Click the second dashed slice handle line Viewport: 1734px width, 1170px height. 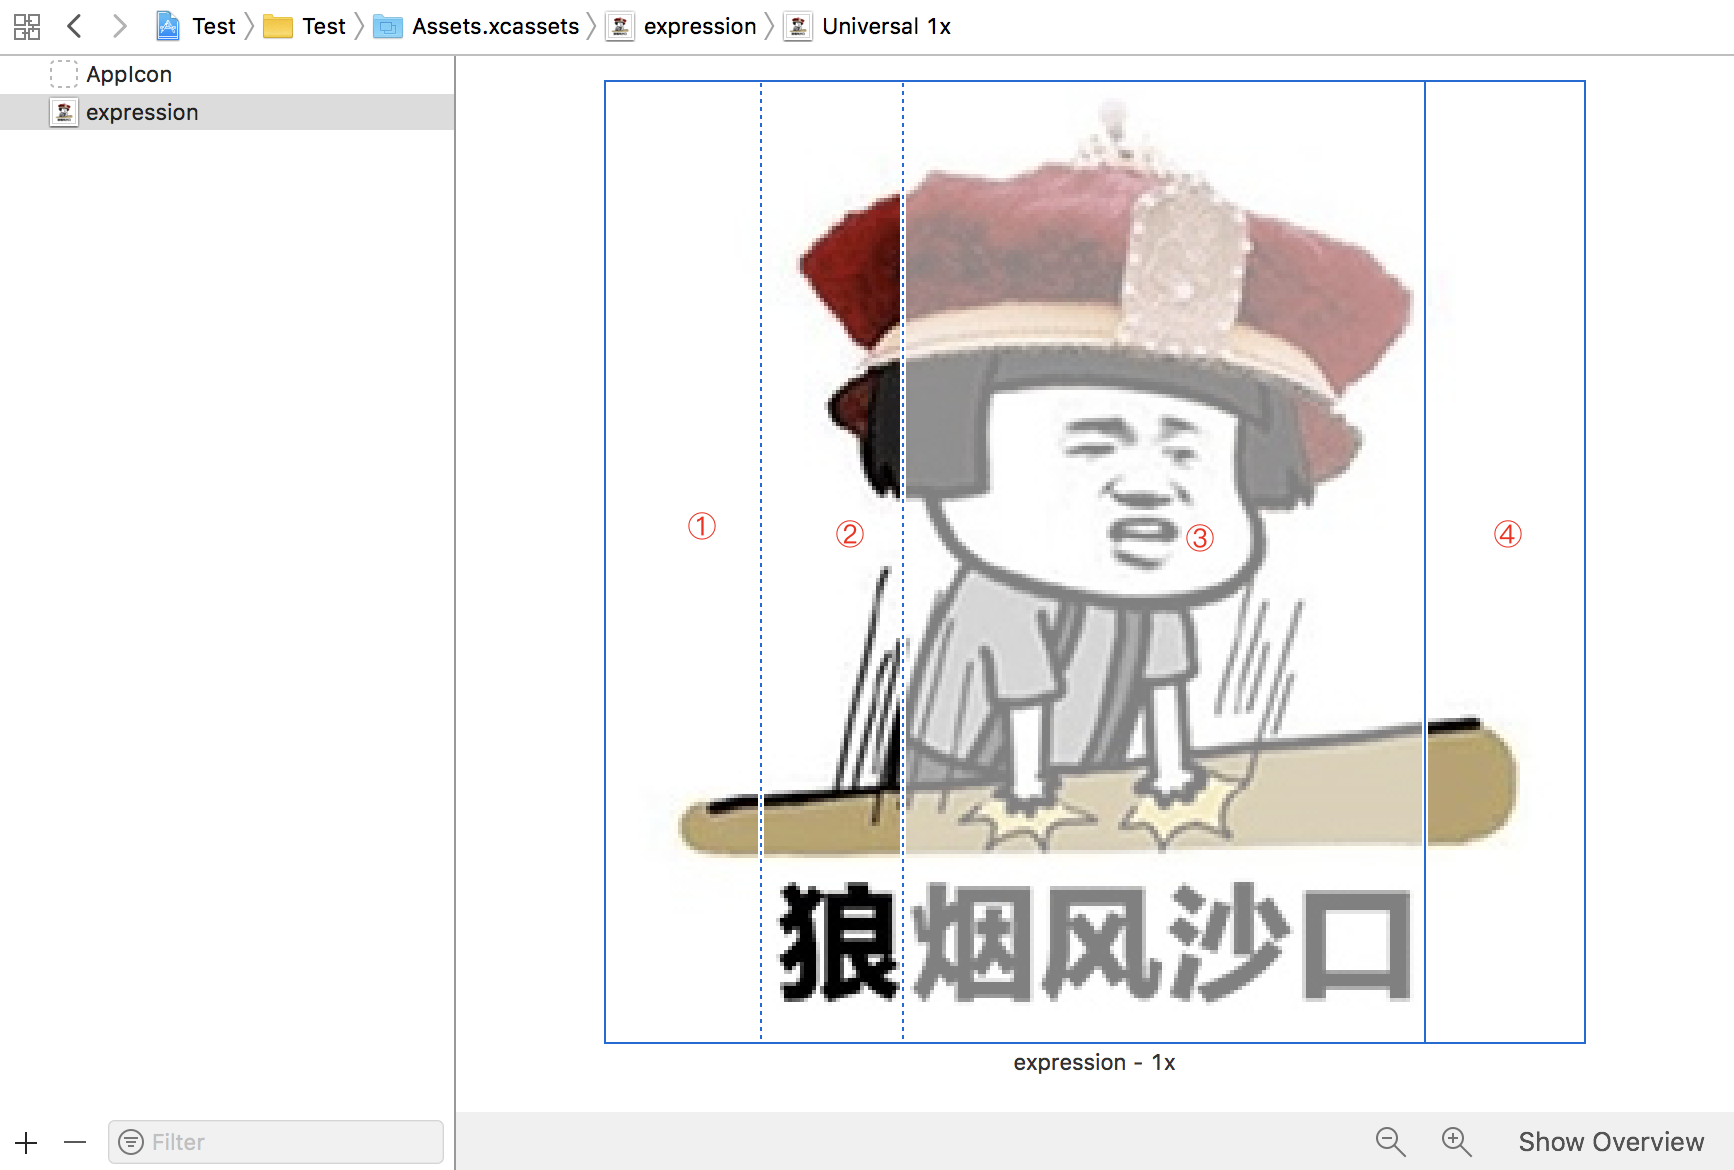coord(903,561)
